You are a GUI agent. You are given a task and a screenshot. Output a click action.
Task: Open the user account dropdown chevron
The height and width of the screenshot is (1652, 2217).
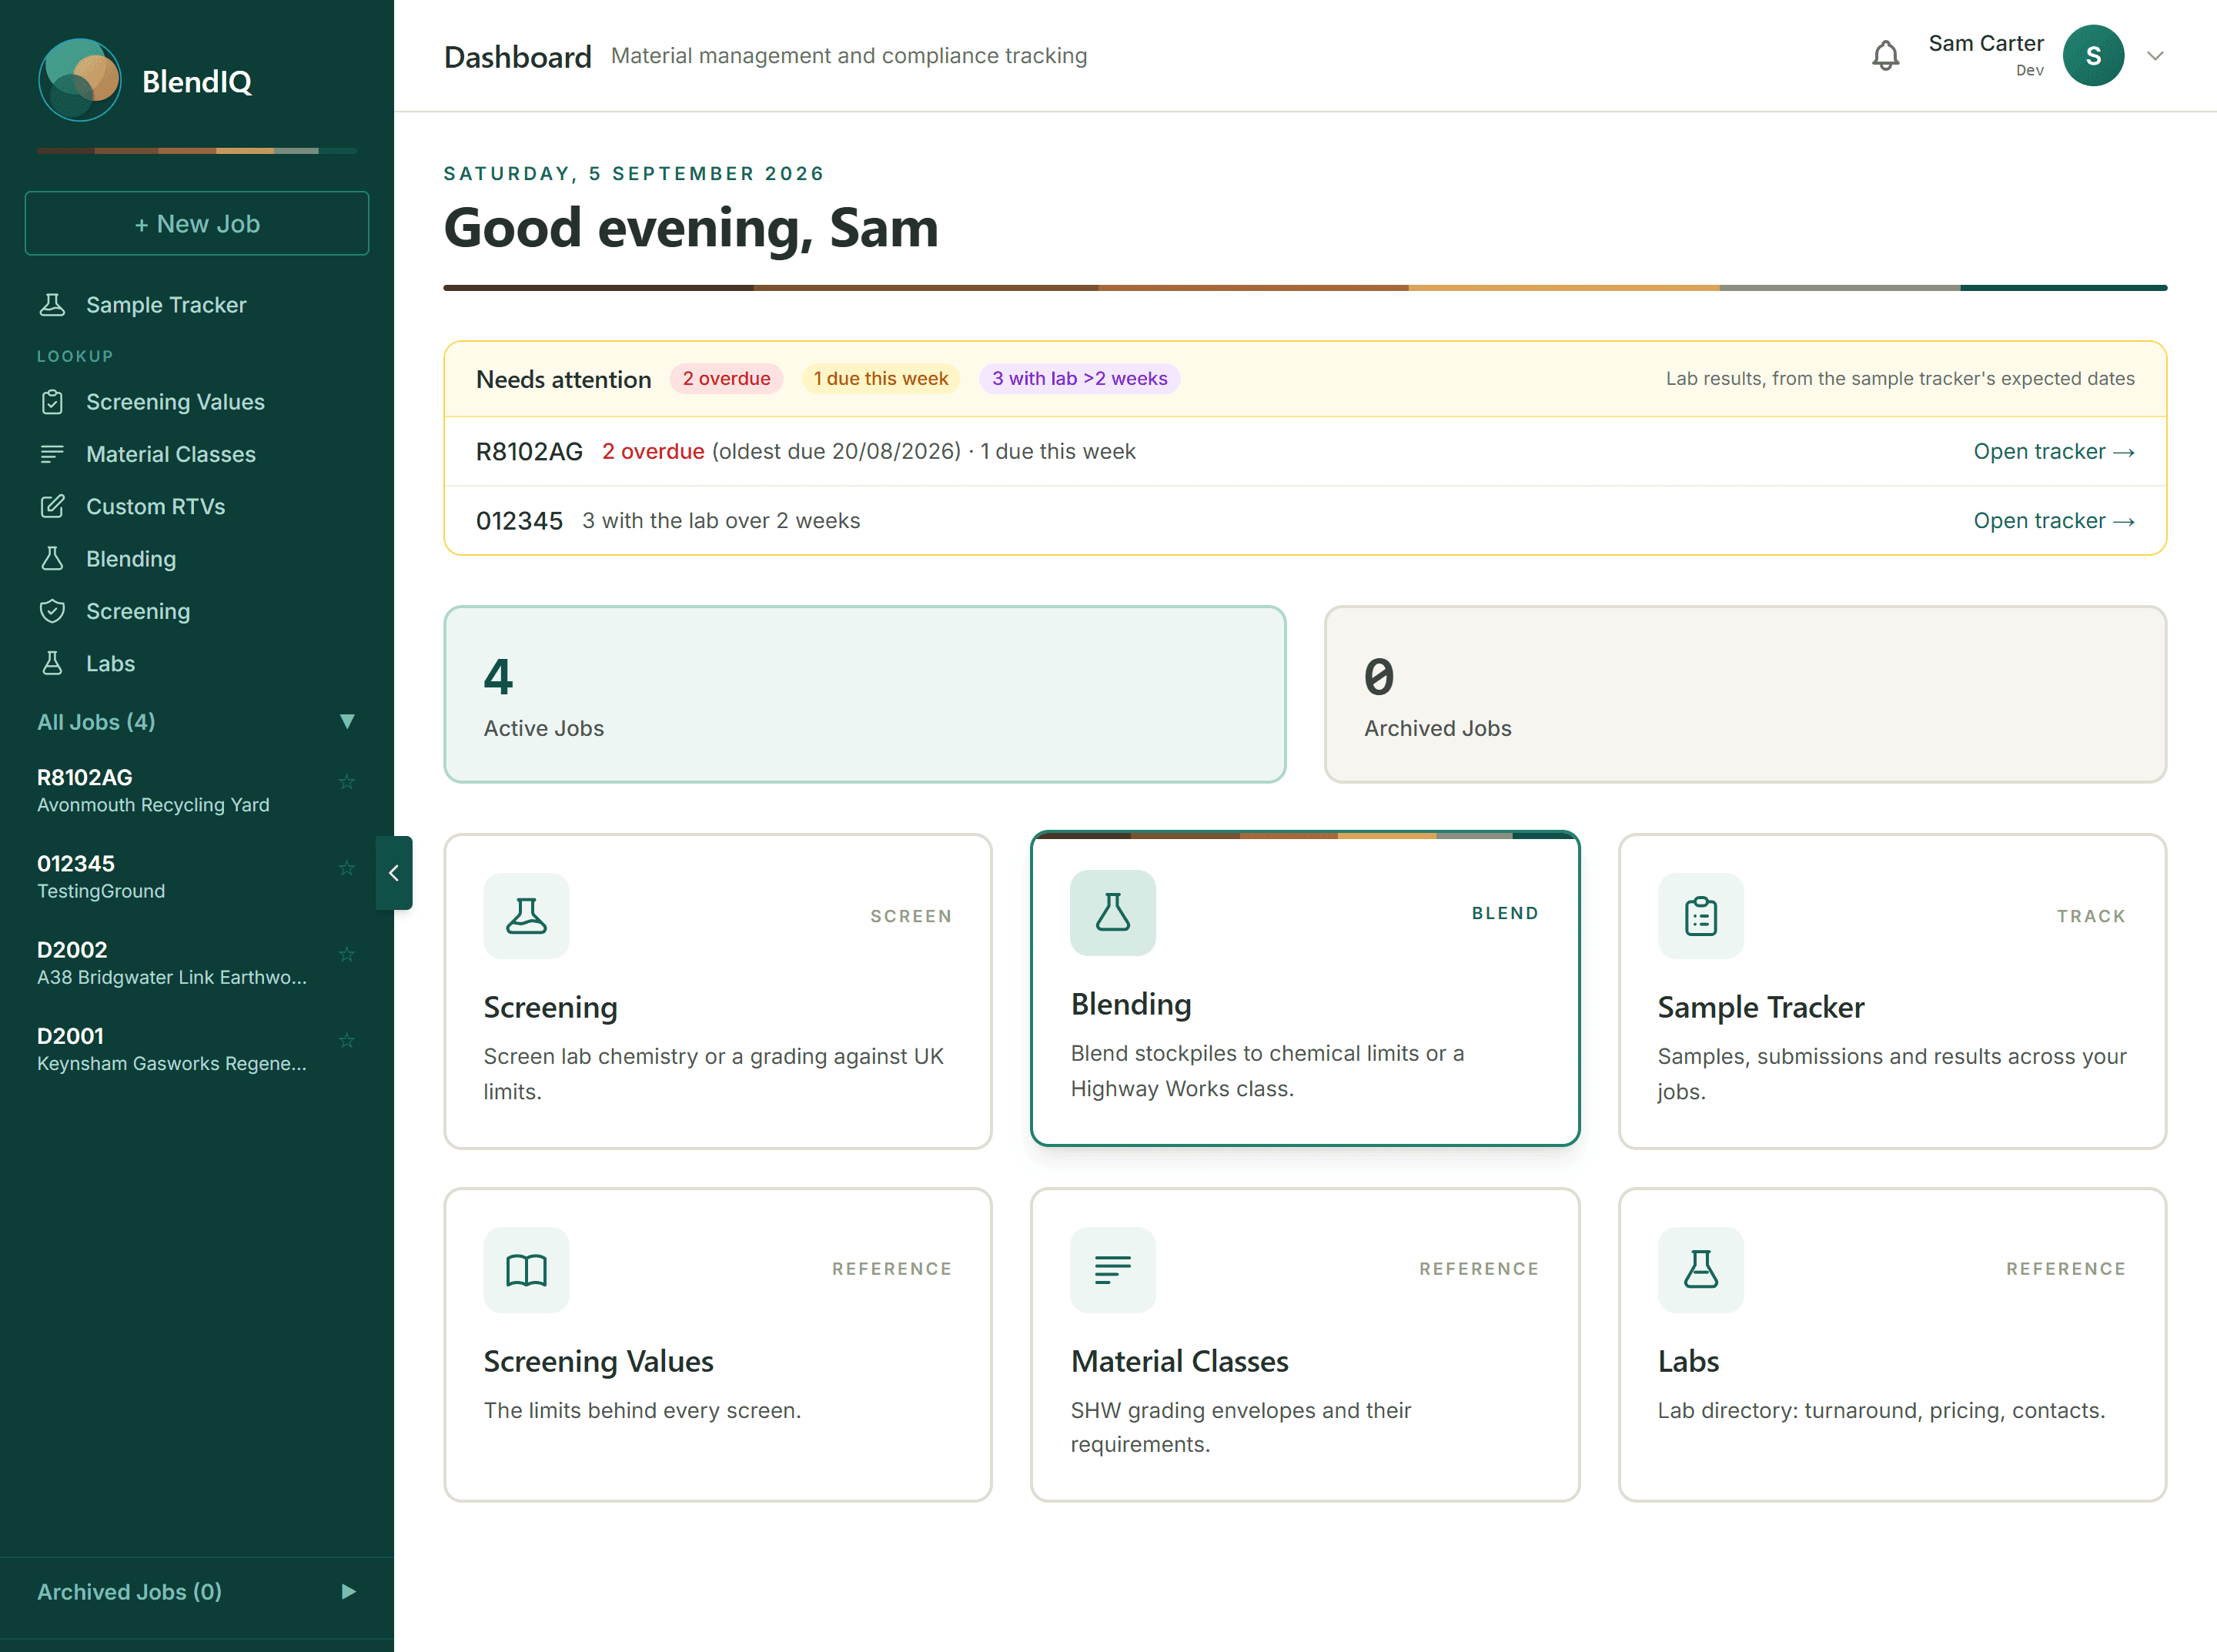click(2156, 56)
